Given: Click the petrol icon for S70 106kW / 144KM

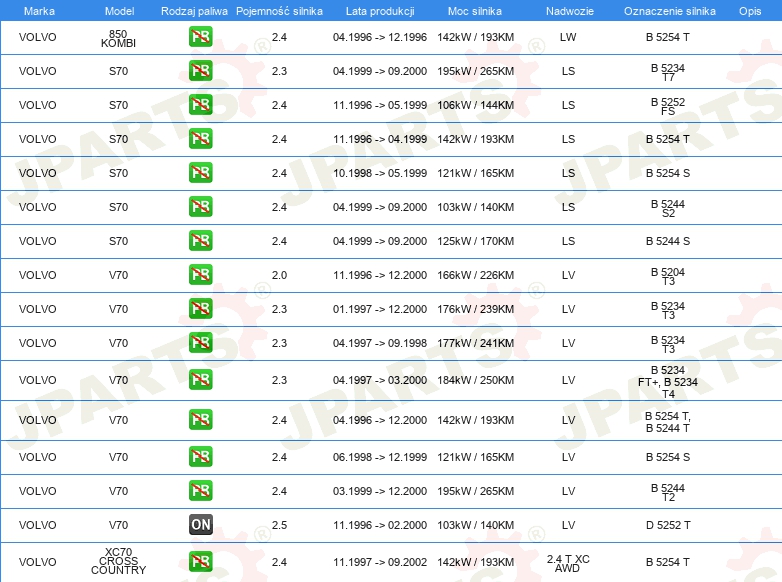Looking at the screenshot, I should pyautogui.click(x=200, y=105).
